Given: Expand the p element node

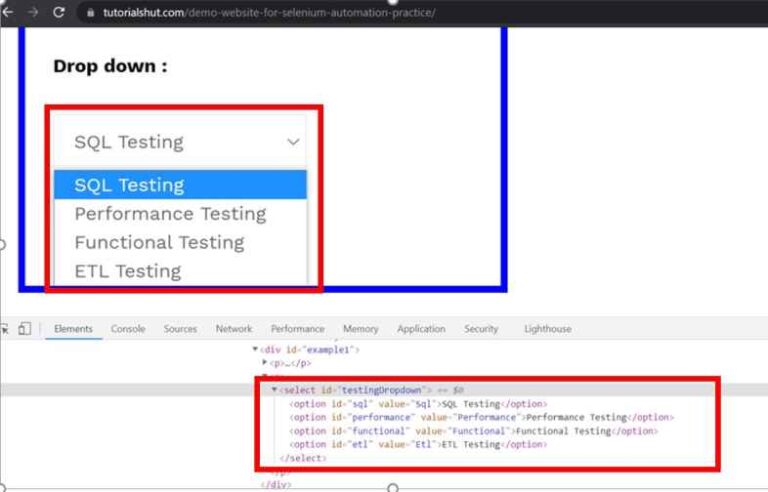Looking at the screenshot, I should 265,363.
